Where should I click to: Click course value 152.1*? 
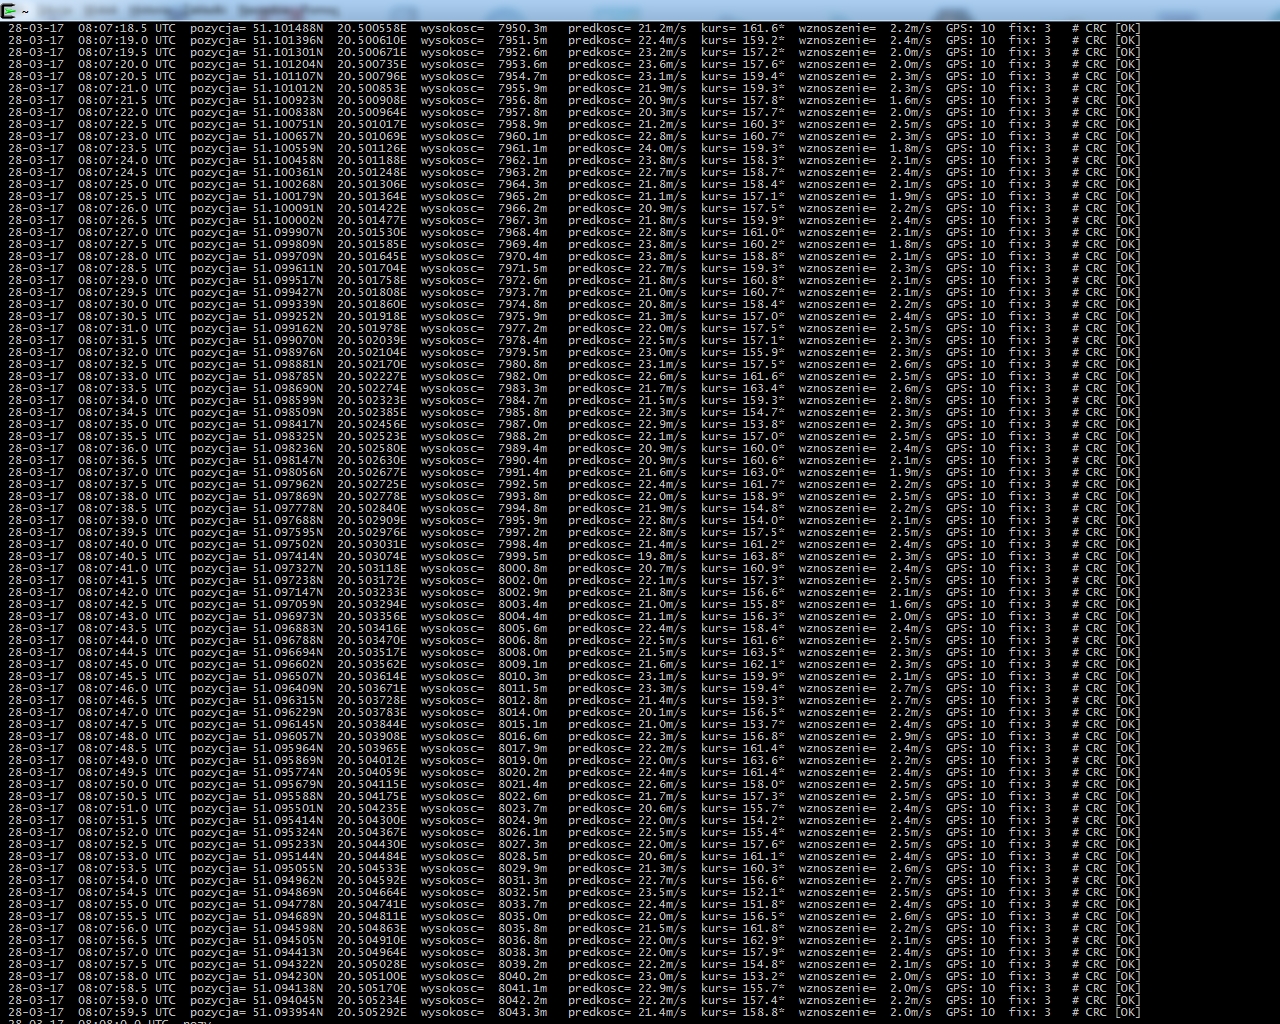point(764,892)
